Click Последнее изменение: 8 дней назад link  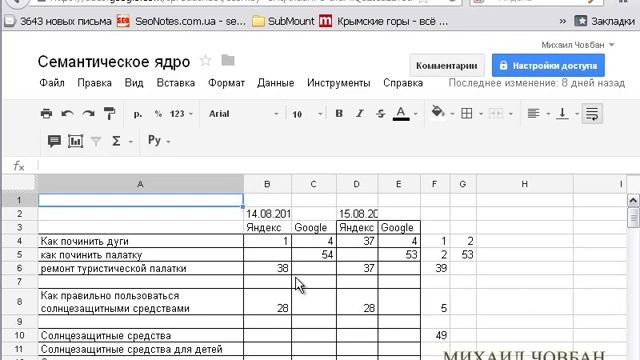[537, 83]
